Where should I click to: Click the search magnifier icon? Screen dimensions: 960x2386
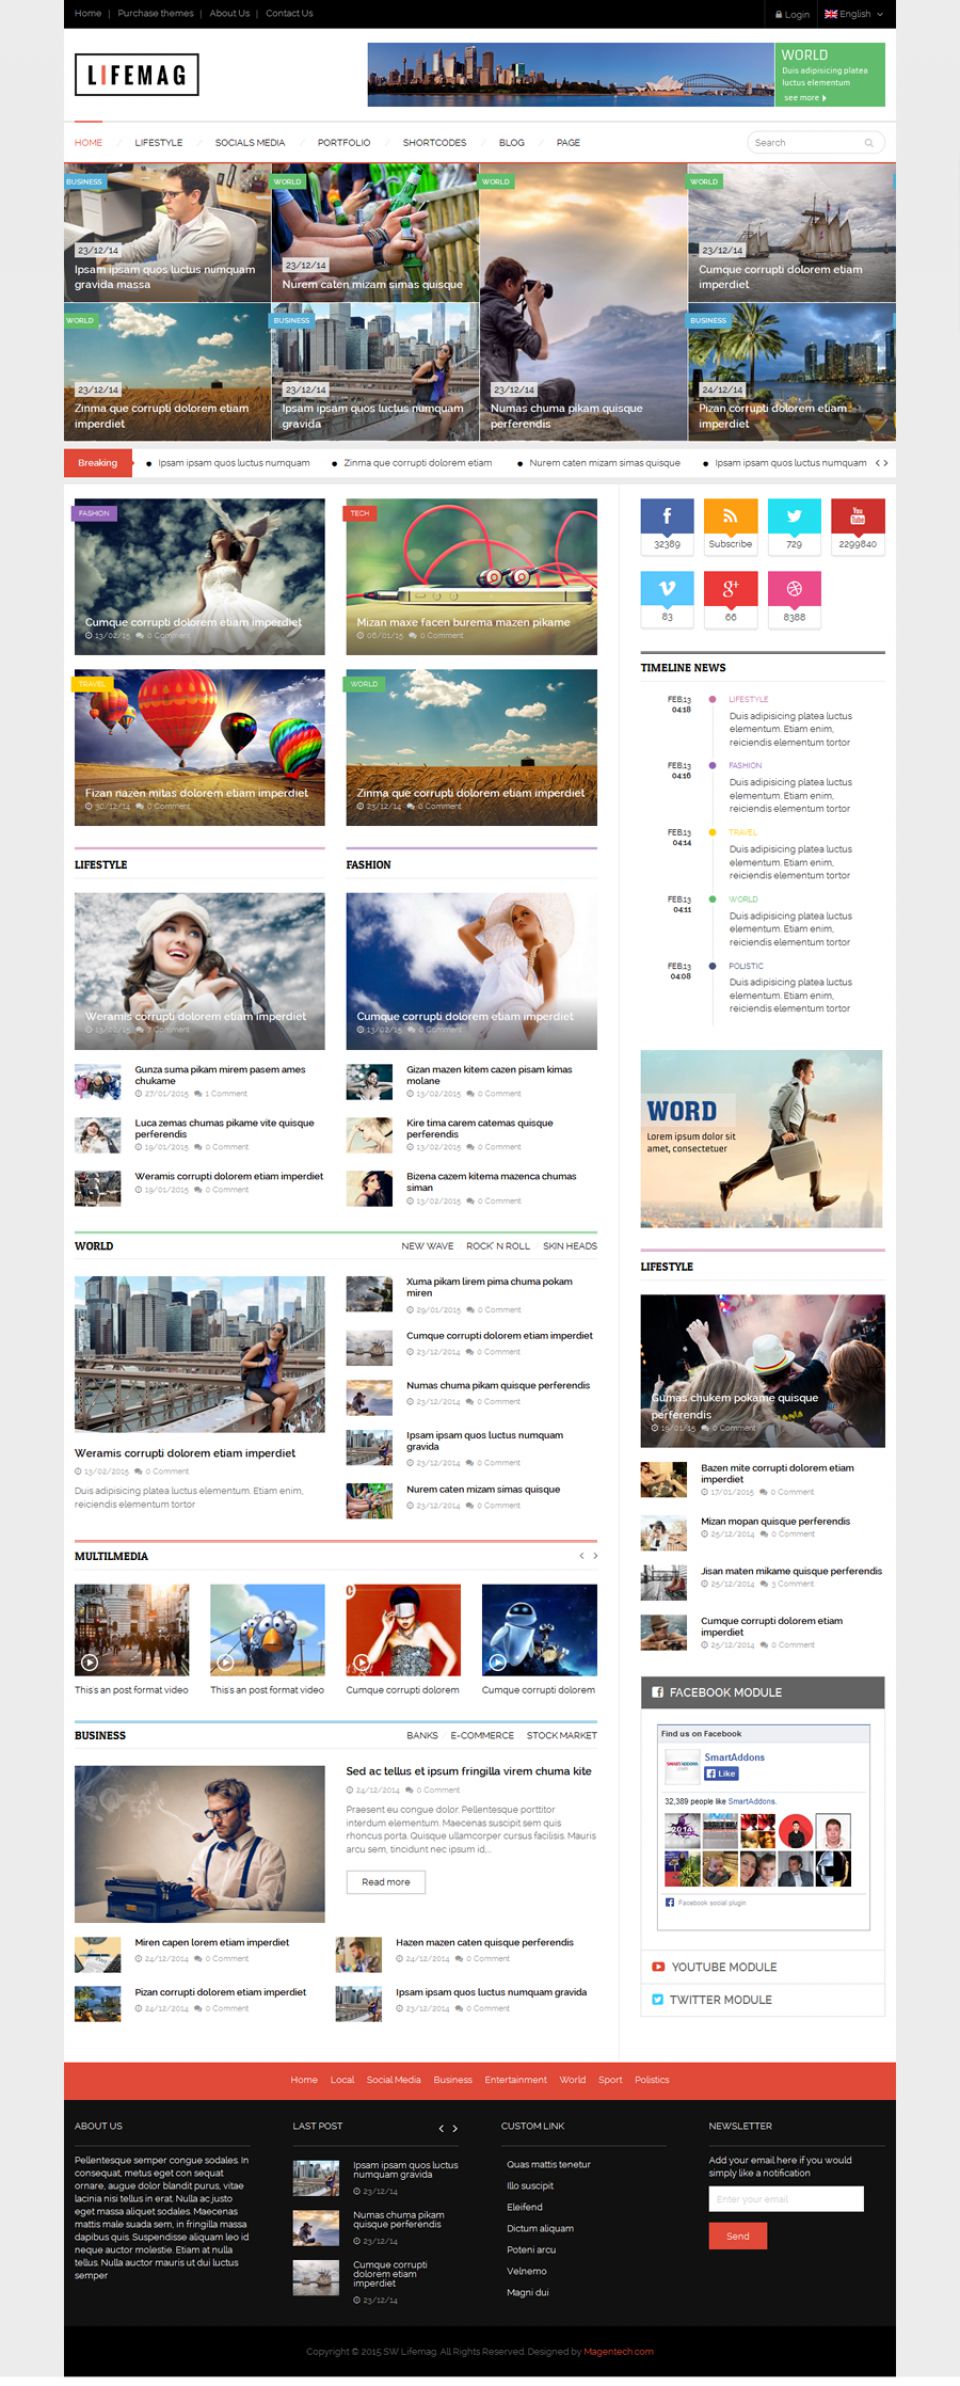[868, 143]
